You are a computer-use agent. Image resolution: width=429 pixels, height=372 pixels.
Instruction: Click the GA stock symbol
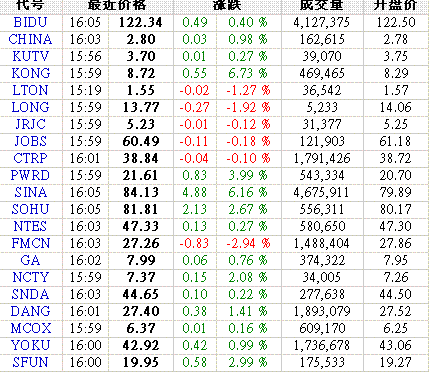[x=30, y=260]
